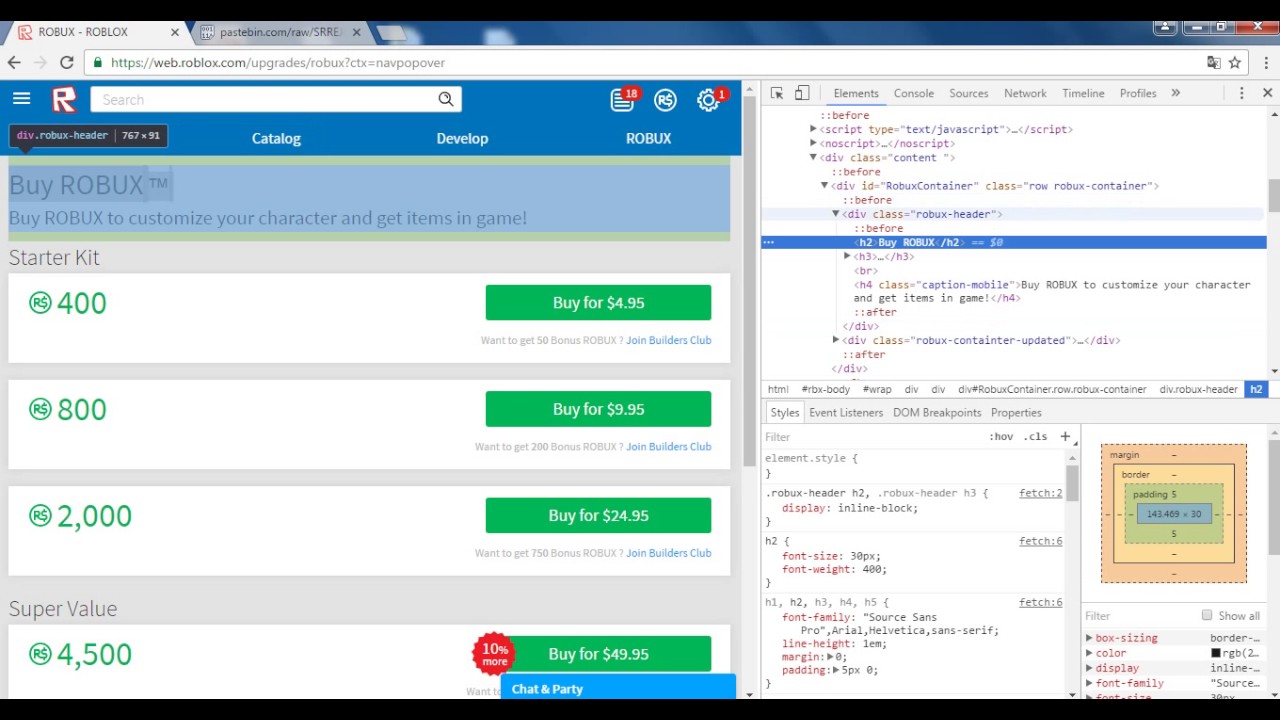Go to Catalog page
1280x720 pixels.
pos(276,138)
